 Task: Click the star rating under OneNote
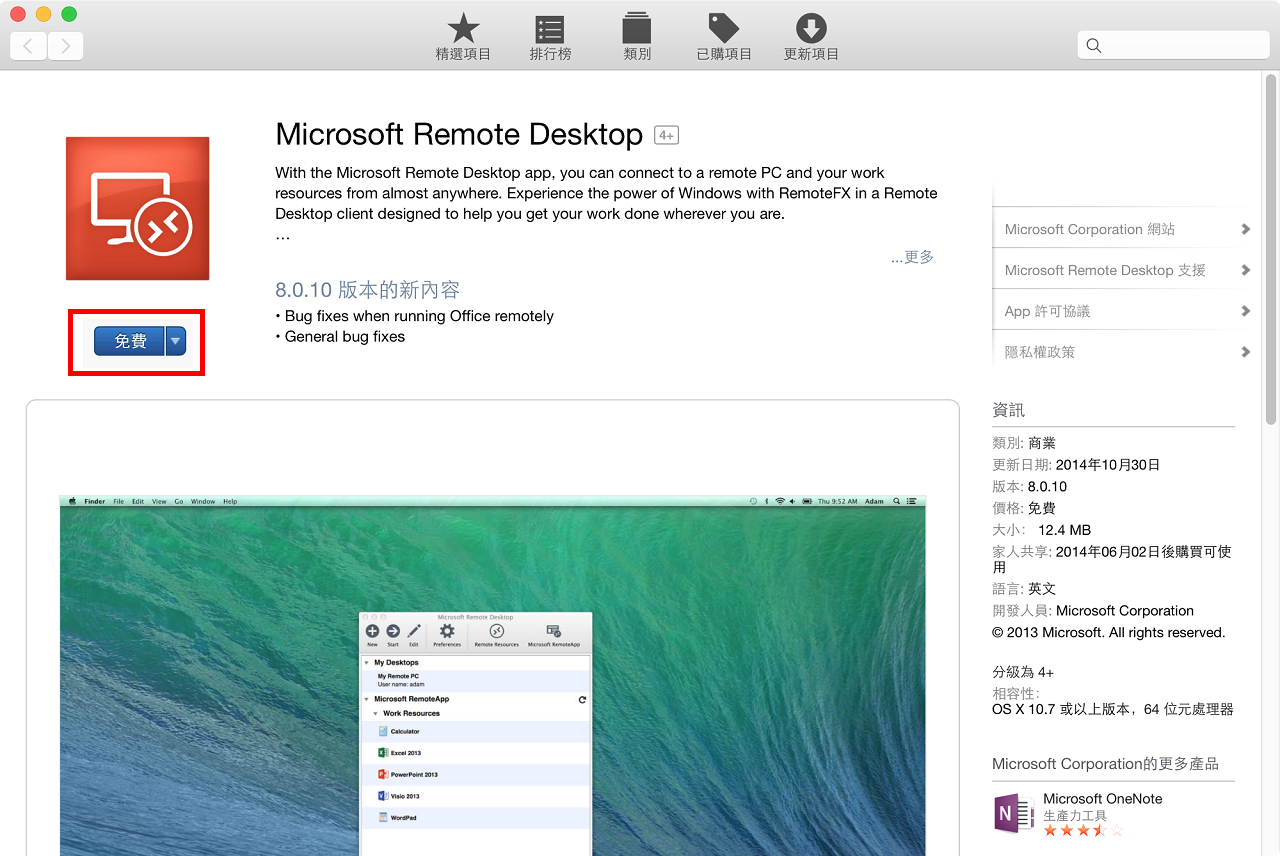pos(1083,830)
